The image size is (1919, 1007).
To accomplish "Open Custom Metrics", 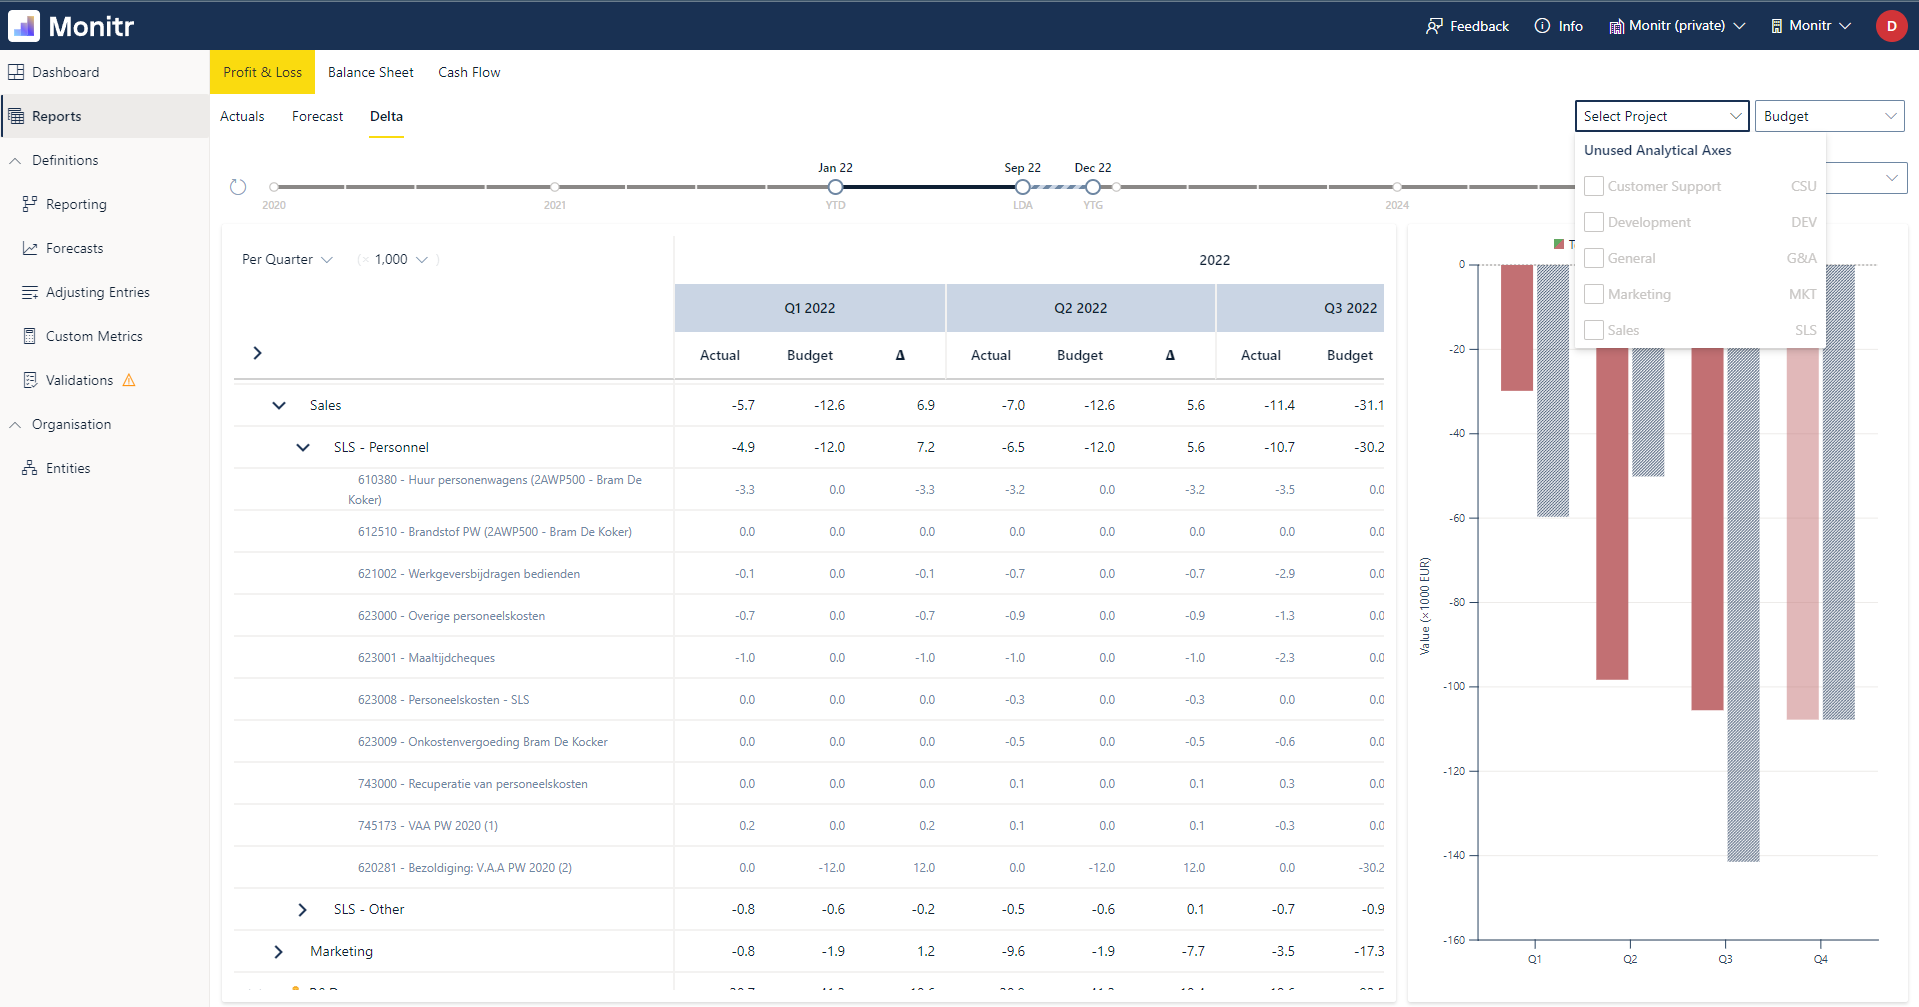I will (x=93, y=335).
